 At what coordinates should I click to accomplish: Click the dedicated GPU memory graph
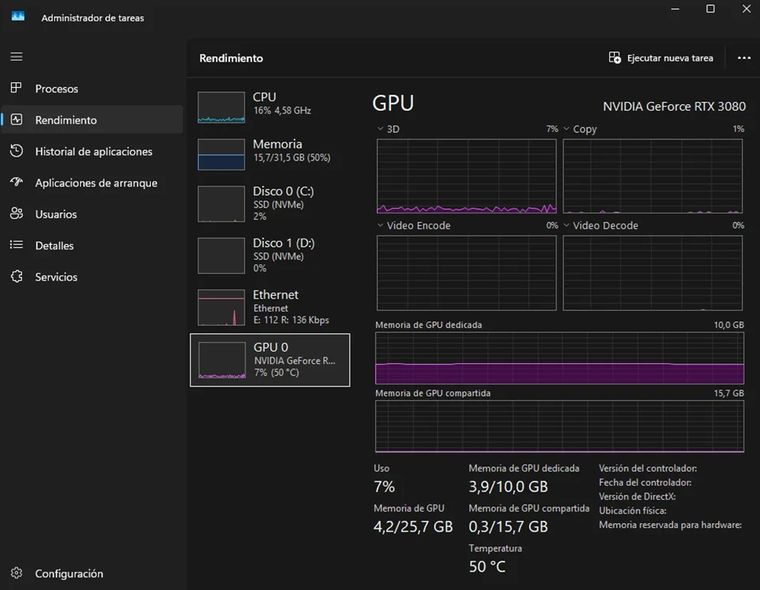click(559, 358)
